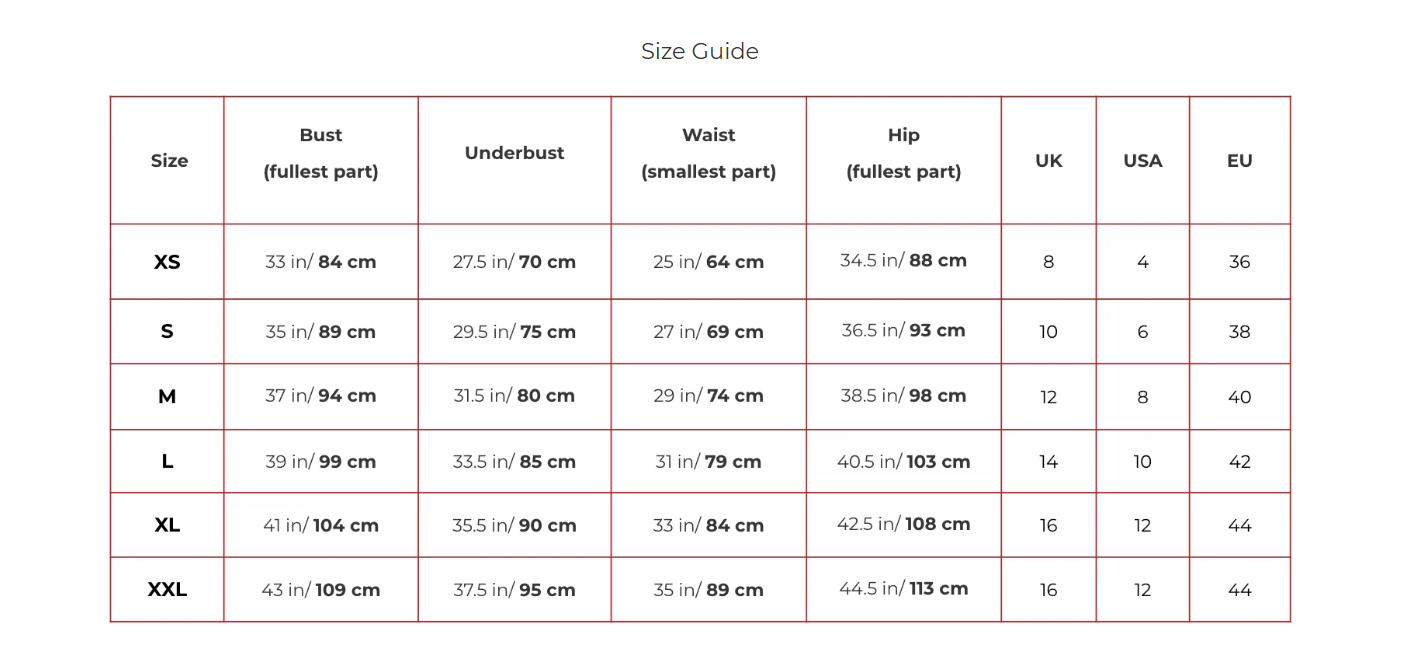Select the 40.5 in/ 103 cm hip cell
The width and height of the screenshot is (1407, 645).
click(x=903, y=462)
